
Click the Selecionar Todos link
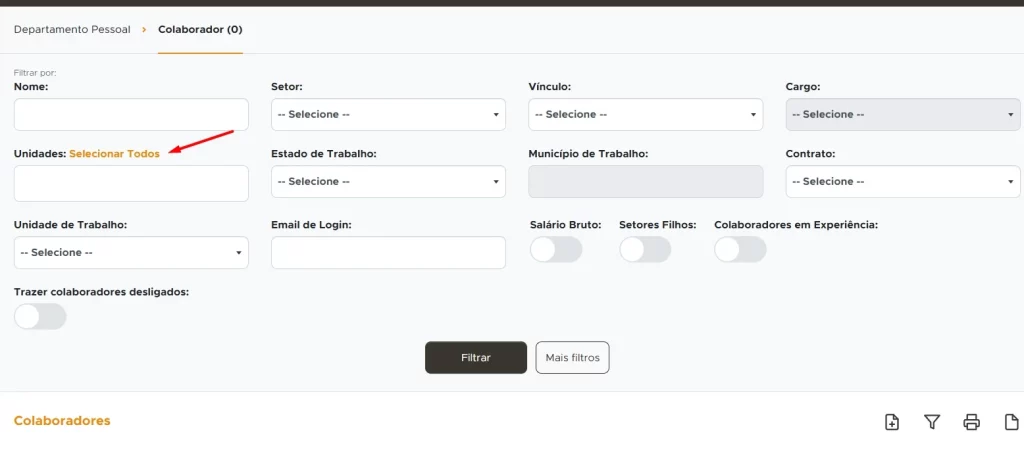114,154
